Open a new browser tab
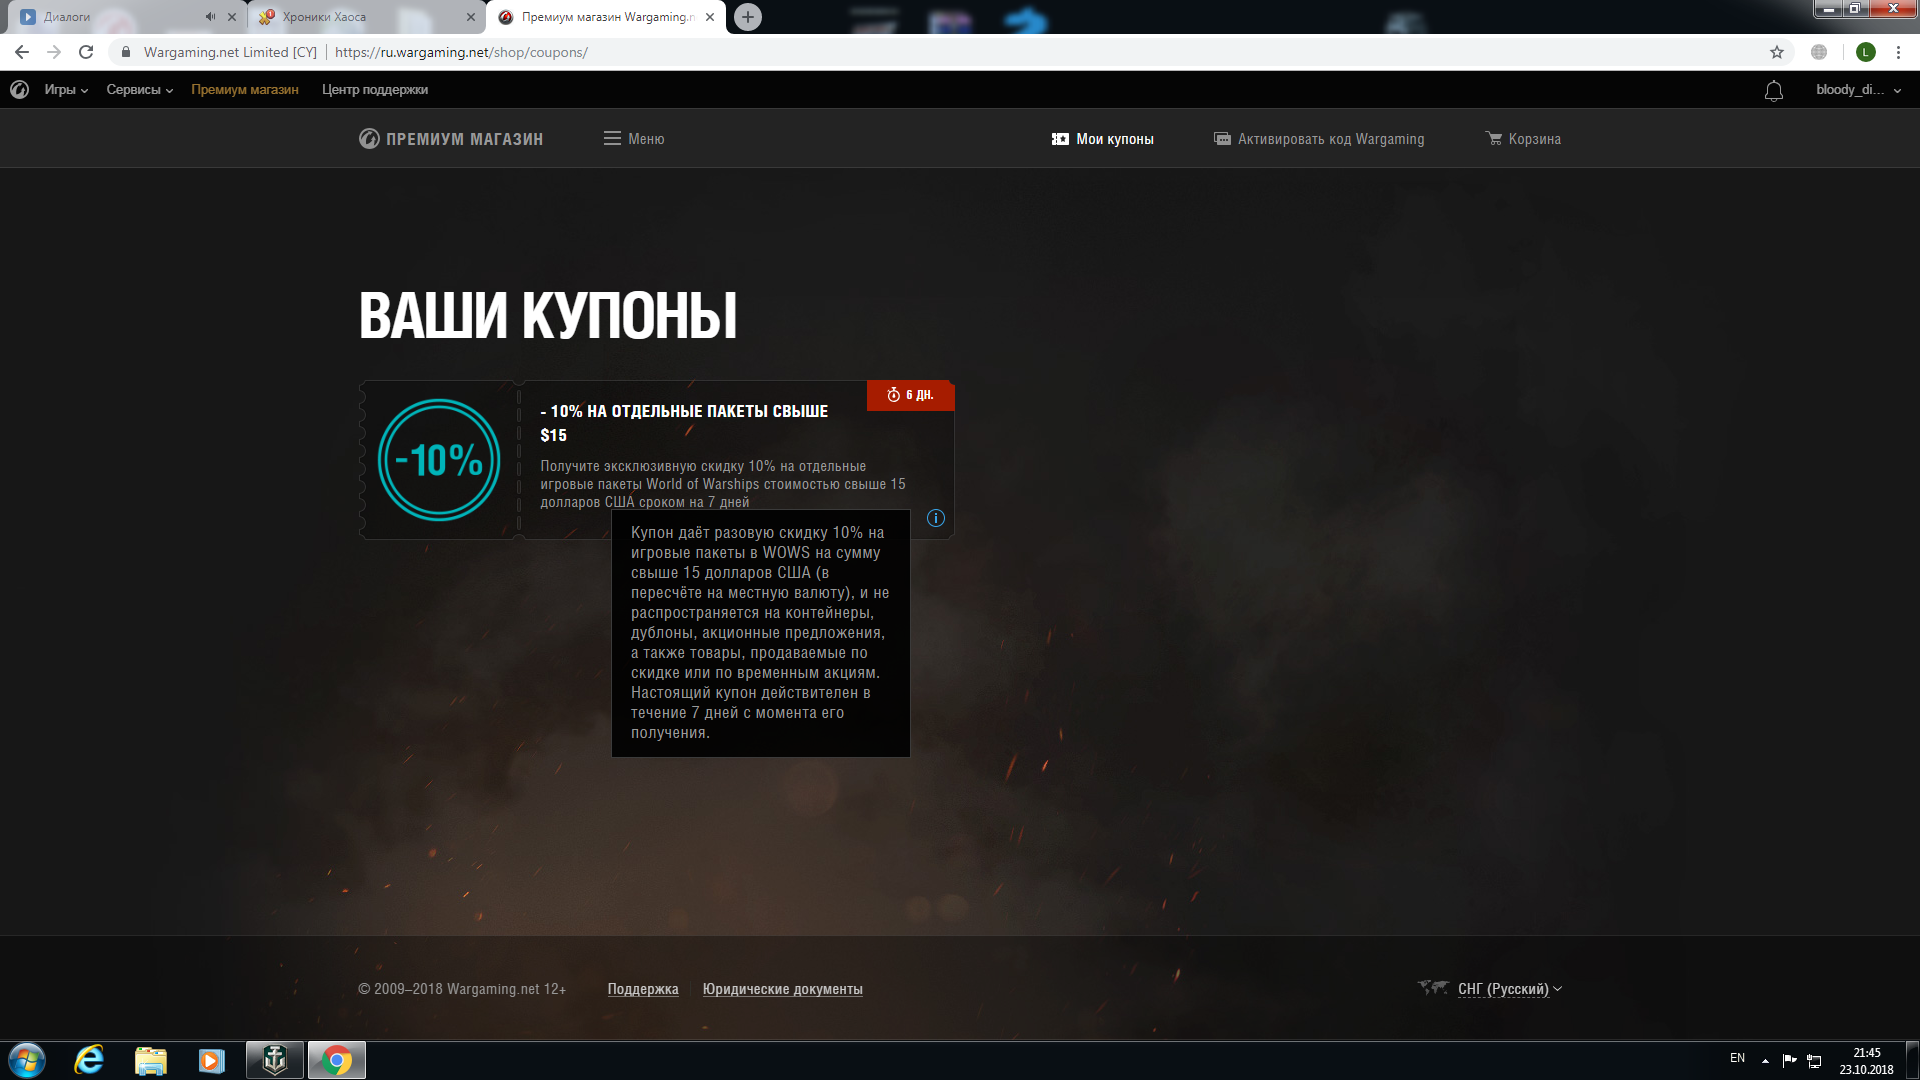 pyautogui.click(x=748, y=17)
